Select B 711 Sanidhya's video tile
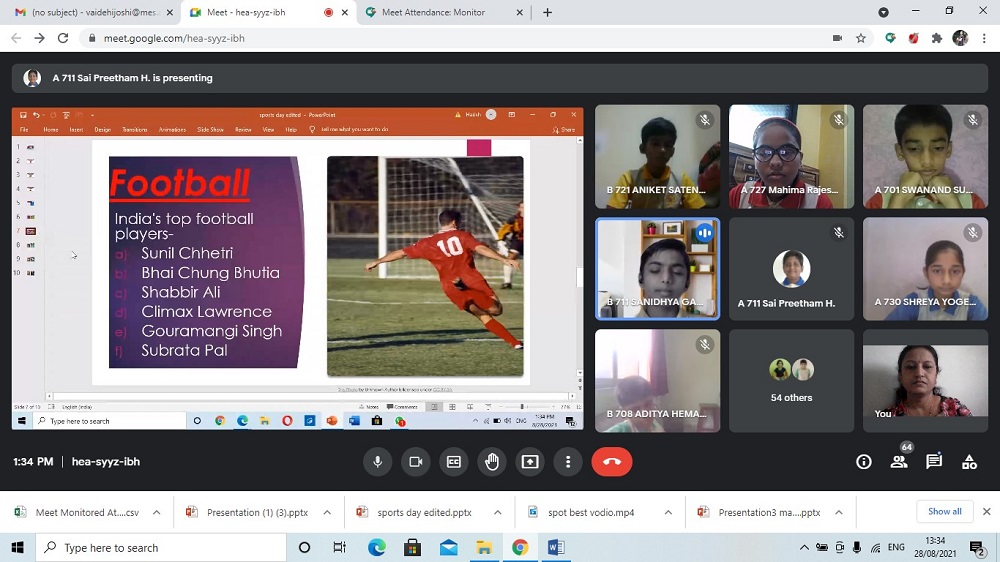This screenshot has height=562, width=1000. click(657, 269)
